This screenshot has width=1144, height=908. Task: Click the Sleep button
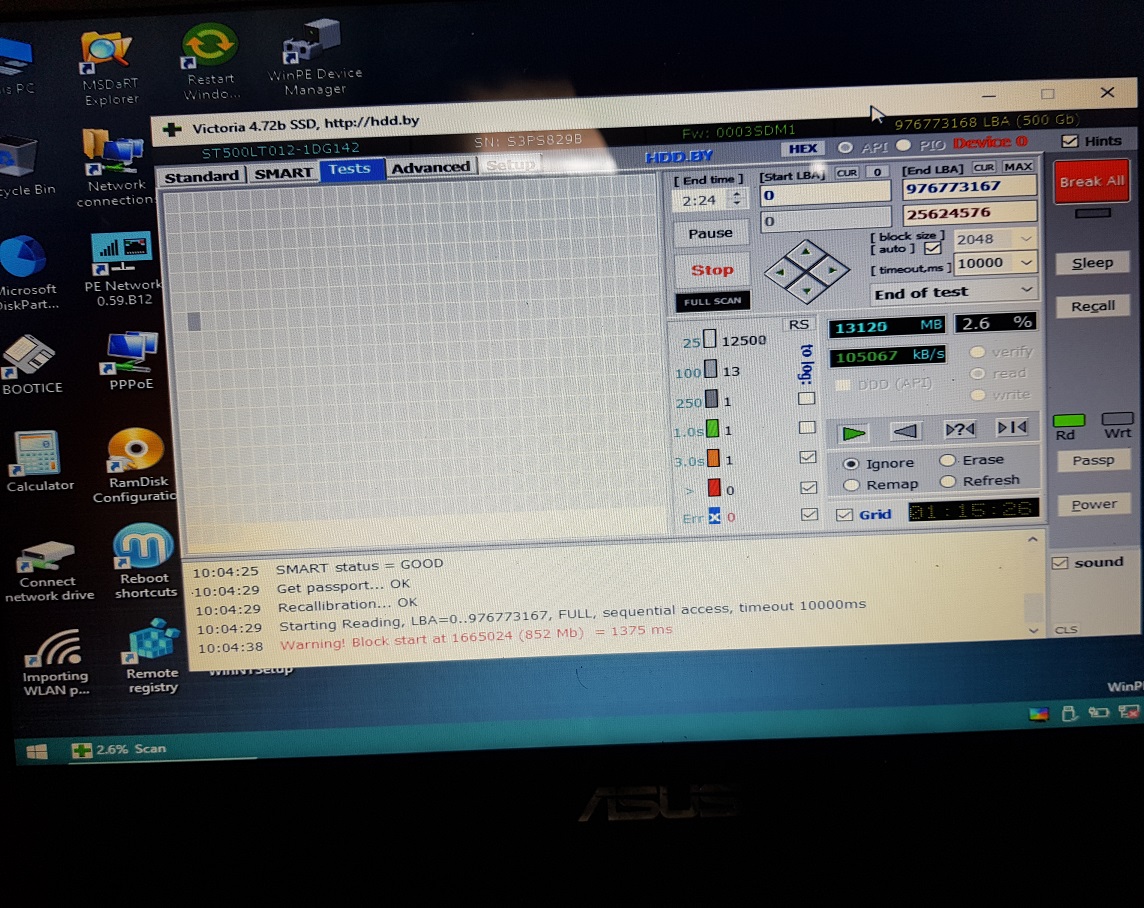(1092, 263)
